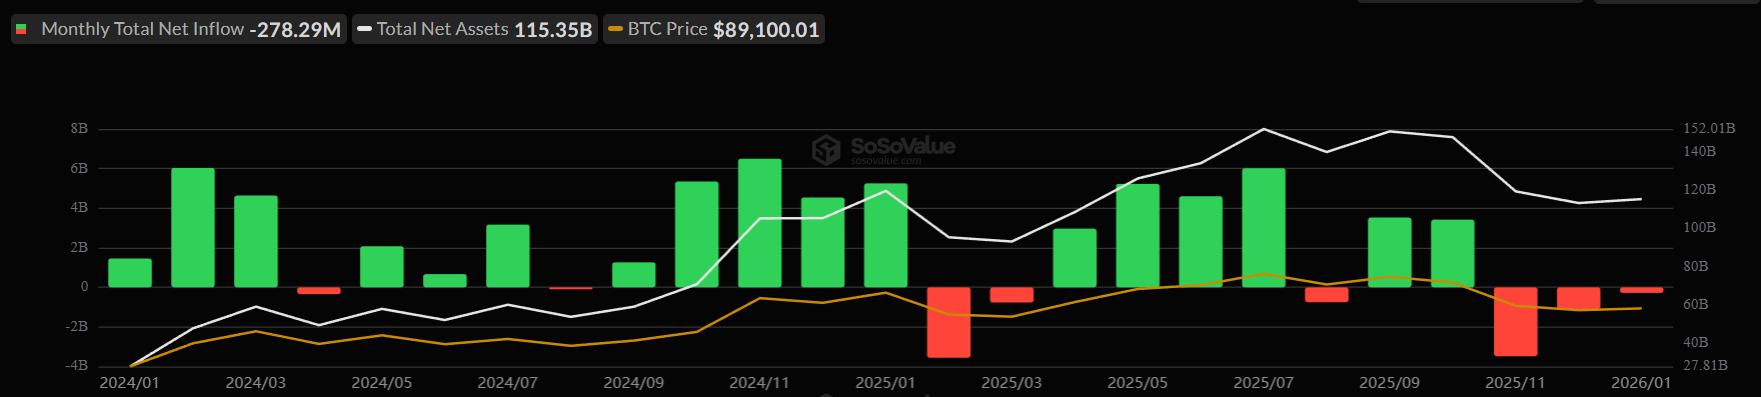Select the 2025/05 x-axis label
The image size is (1761, 397).
pos(1138,383)
